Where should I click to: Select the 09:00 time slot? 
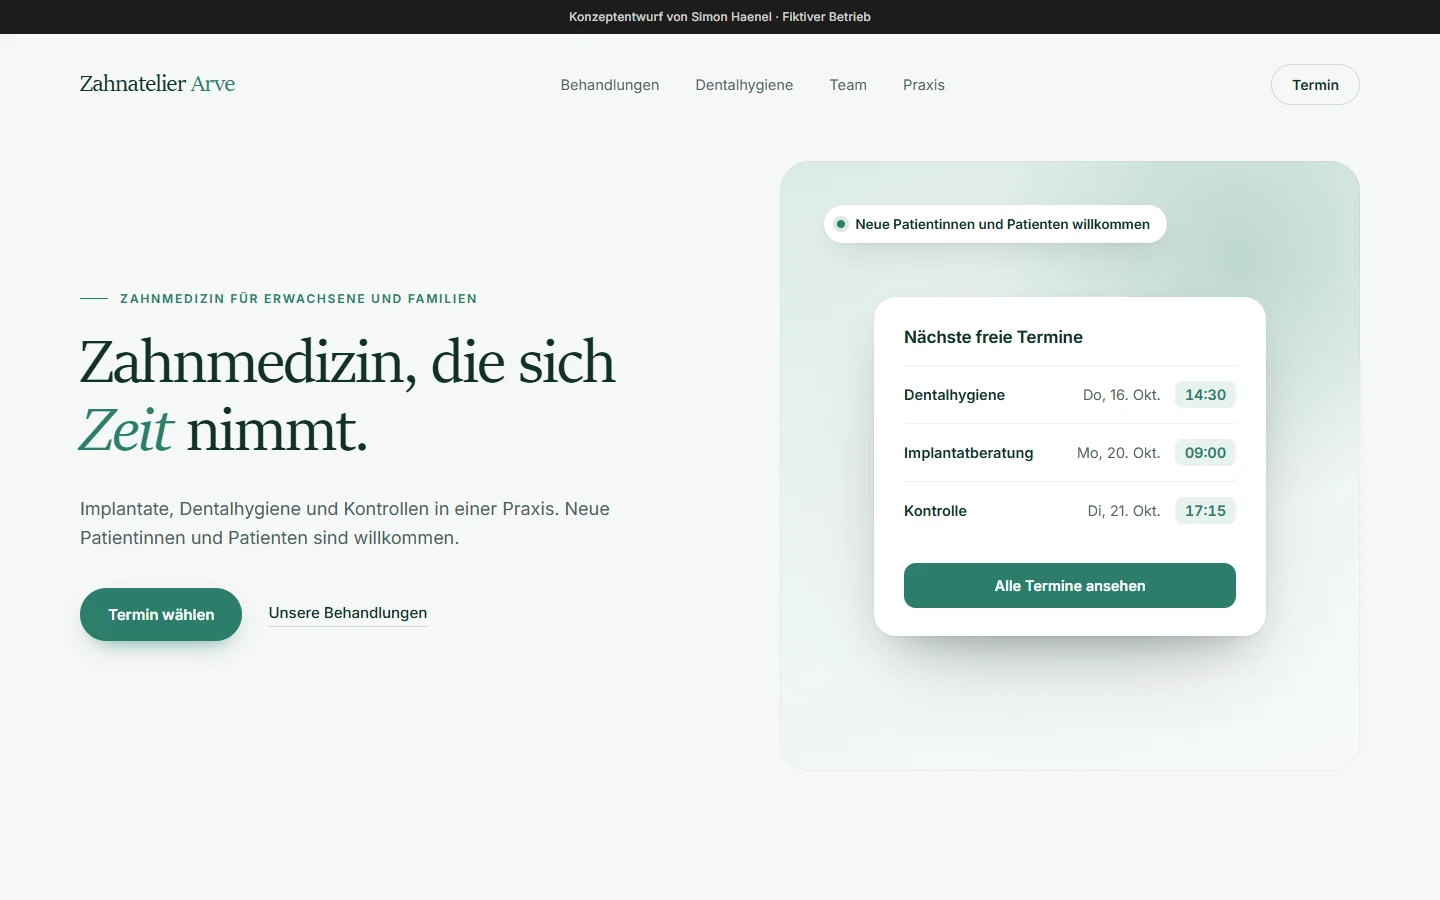click(x=1205, y=453)
